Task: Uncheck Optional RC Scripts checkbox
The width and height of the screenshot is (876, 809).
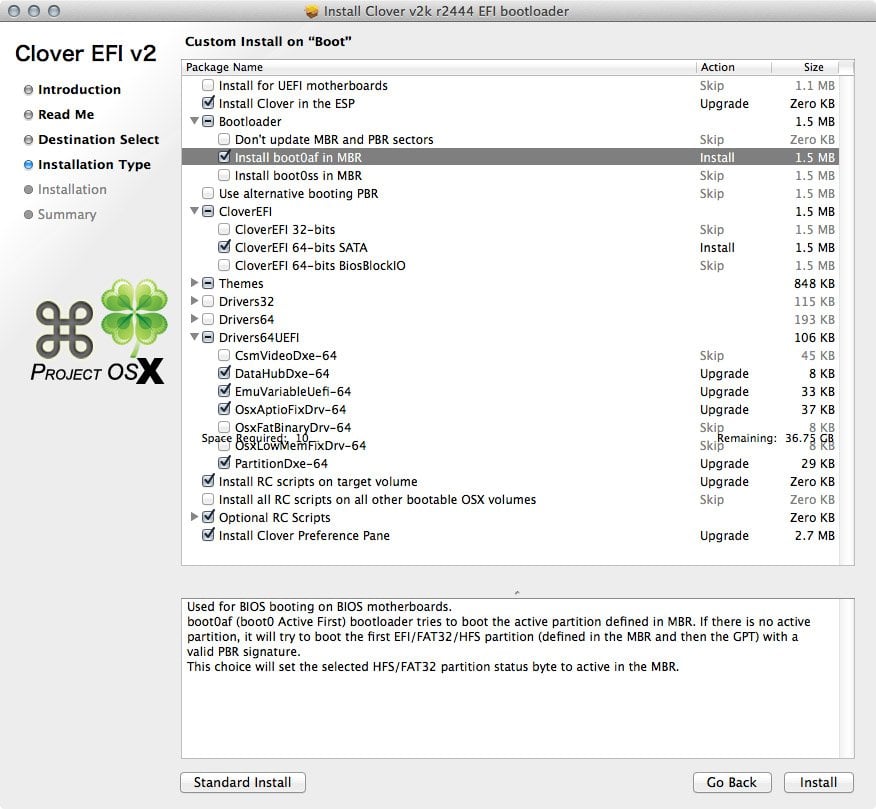Action: coord(208,517)
